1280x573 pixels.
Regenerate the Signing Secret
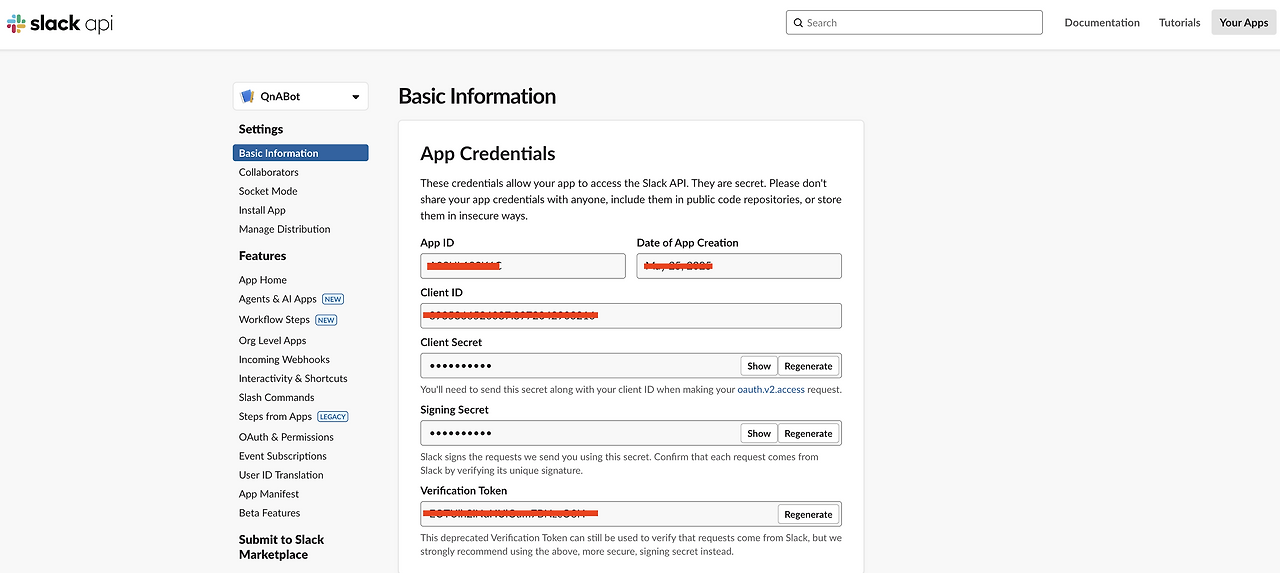808,433
